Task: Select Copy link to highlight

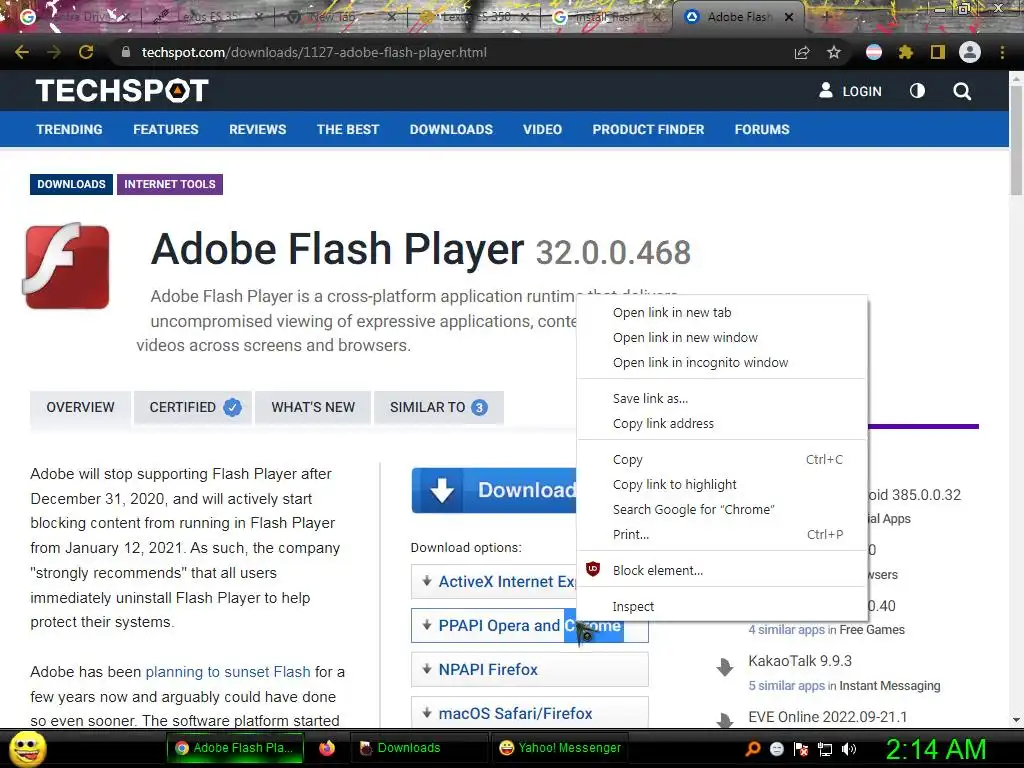Action: tap(722, 485)
